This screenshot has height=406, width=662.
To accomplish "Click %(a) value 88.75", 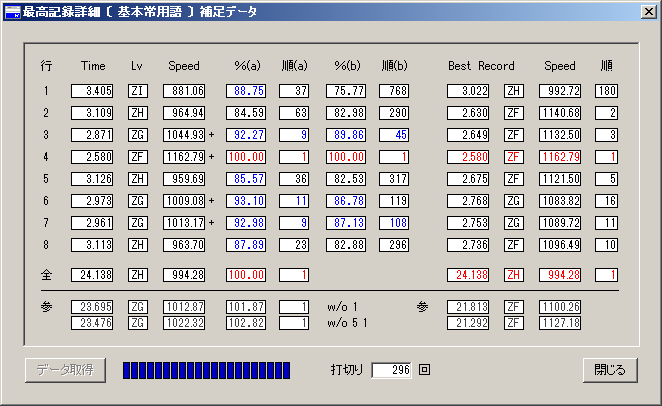I will 246,91.
